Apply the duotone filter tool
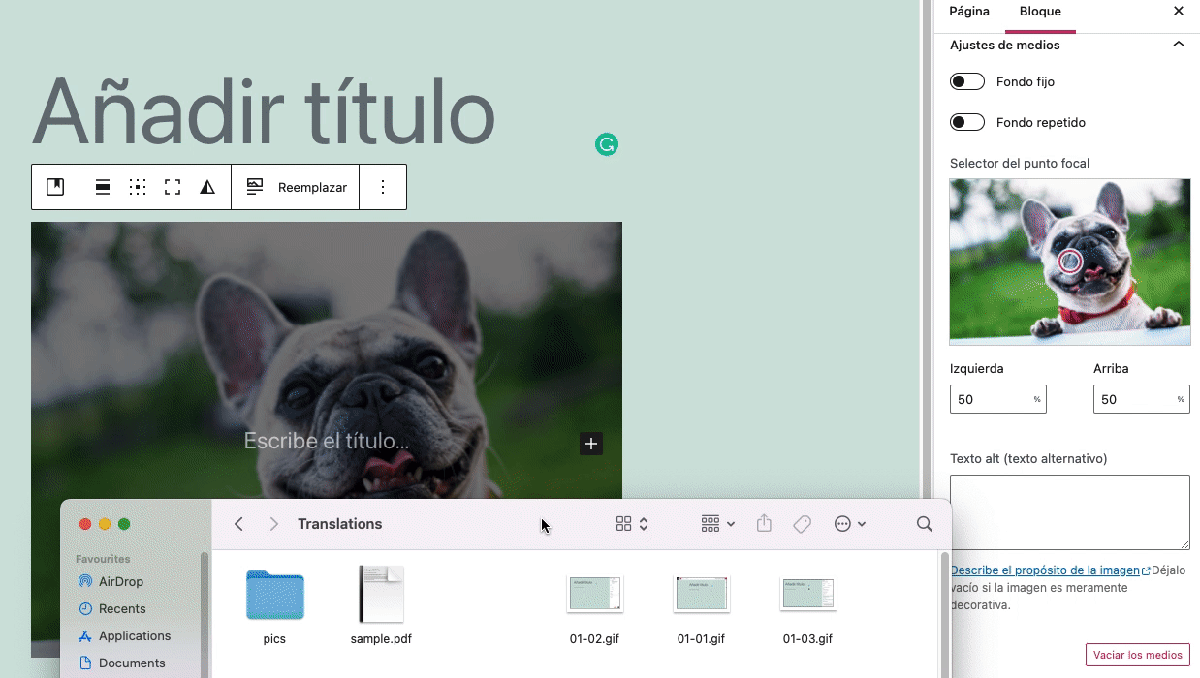The height and width of the screenshot is (678, 1200). click(x=207, y=187)
